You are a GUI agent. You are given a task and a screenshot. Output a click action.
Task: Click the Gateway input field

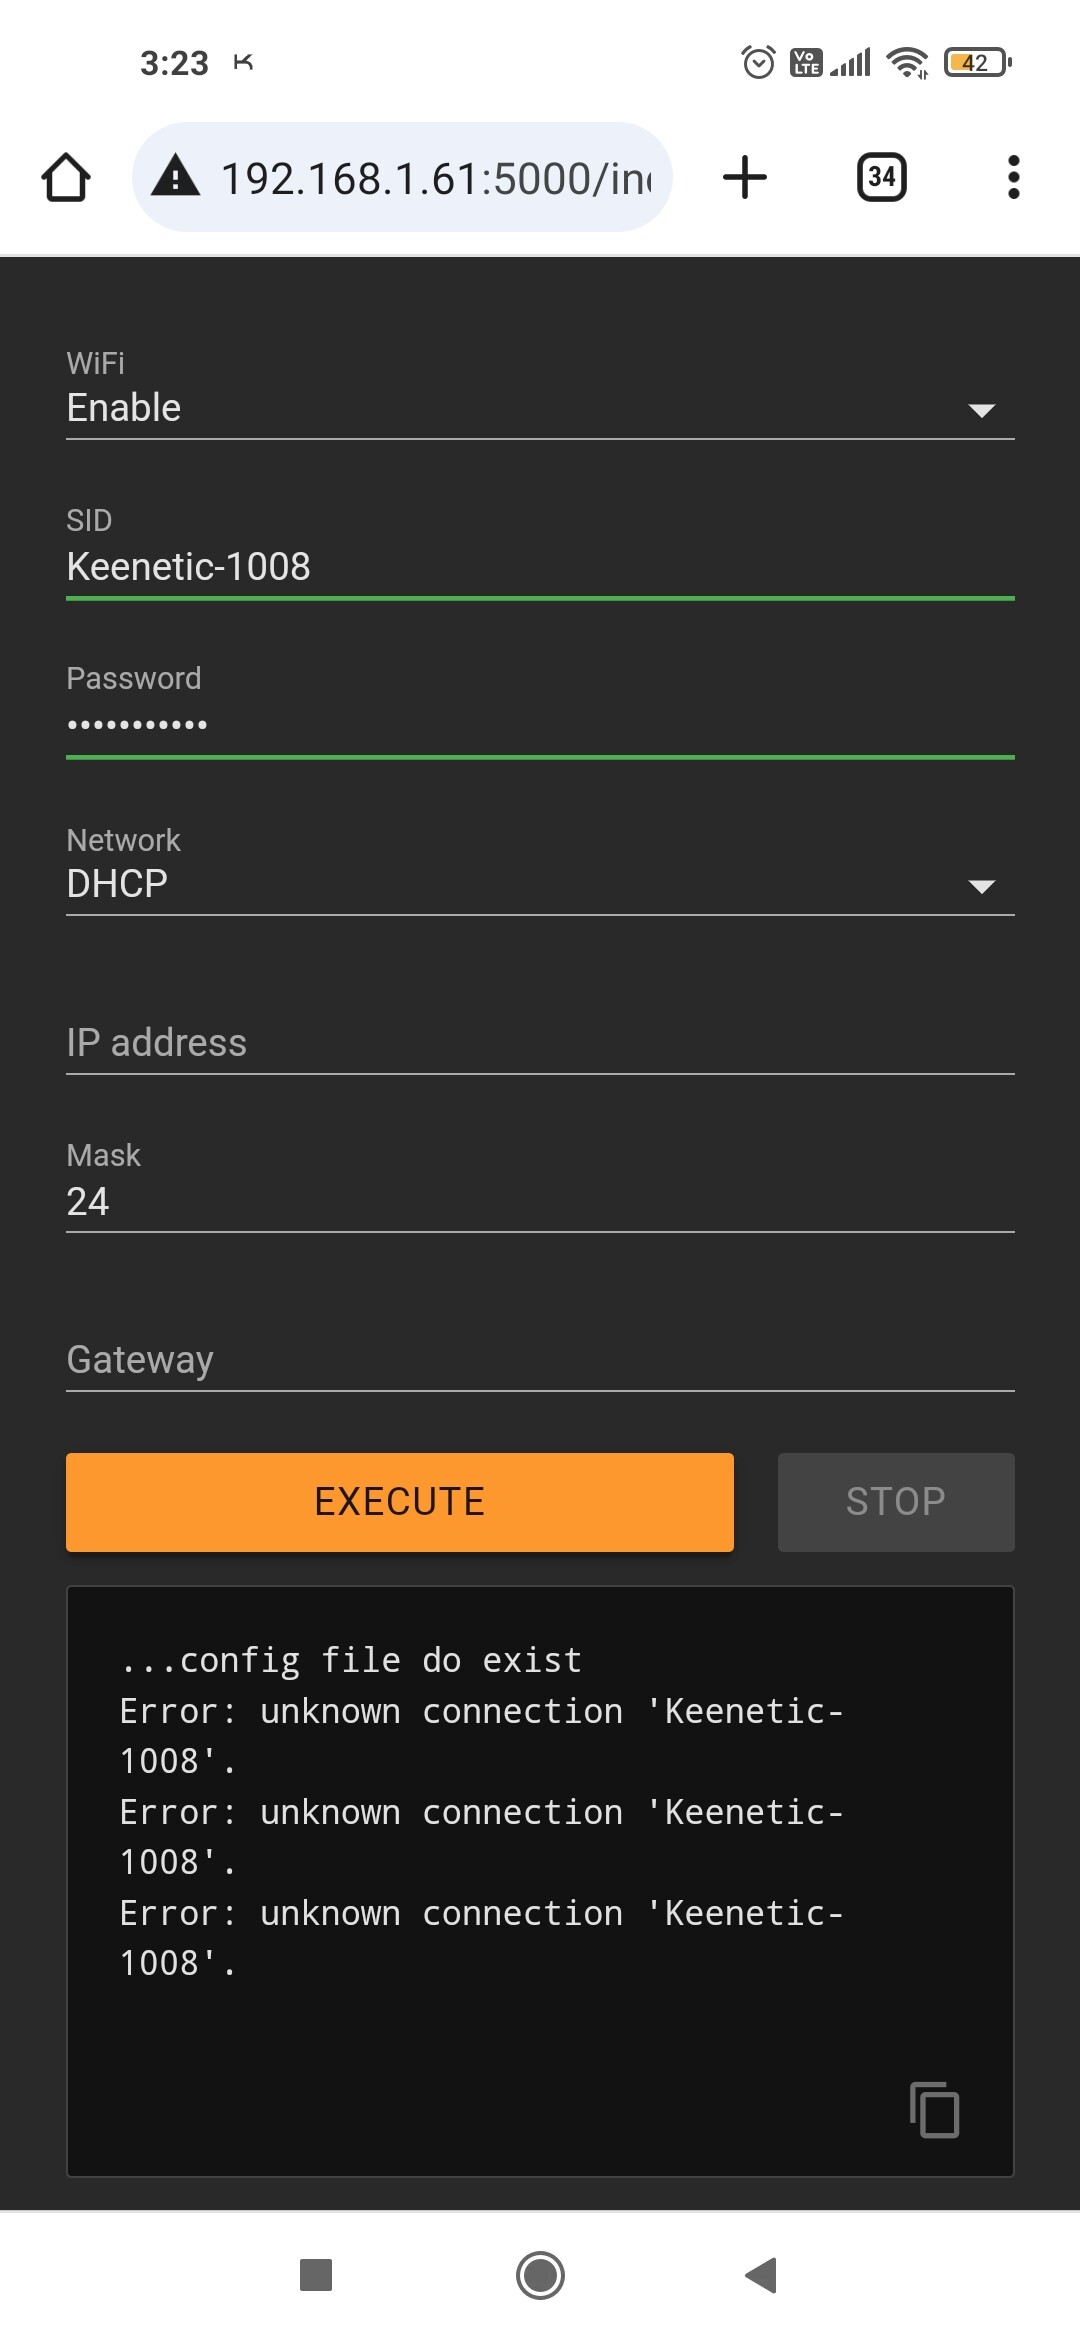click(540, 1359)
